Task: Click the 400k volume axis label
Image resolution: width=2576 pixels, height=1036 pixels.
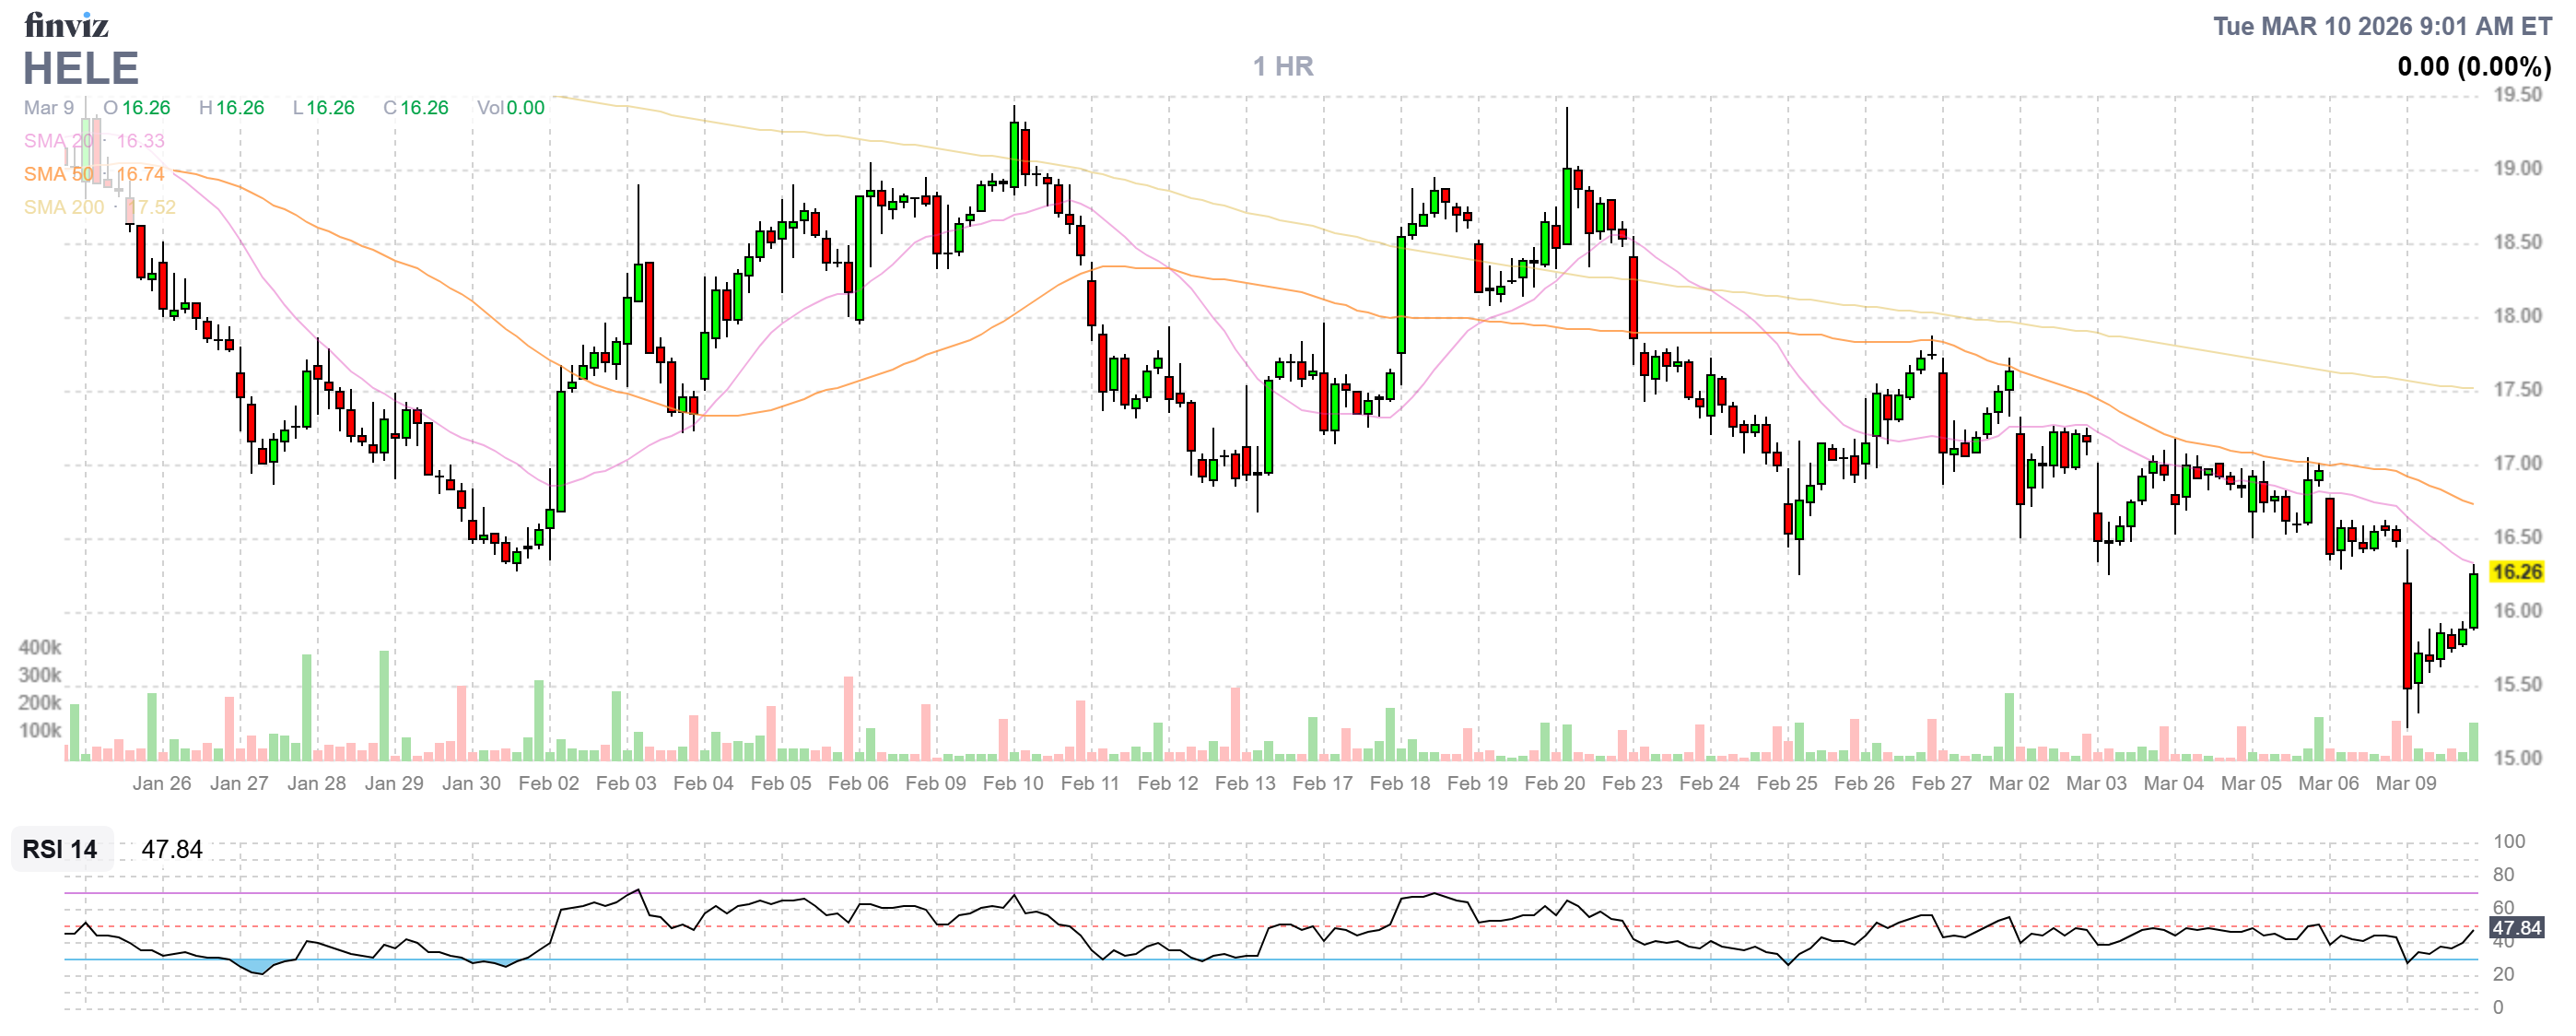Action: click(40, 647)
